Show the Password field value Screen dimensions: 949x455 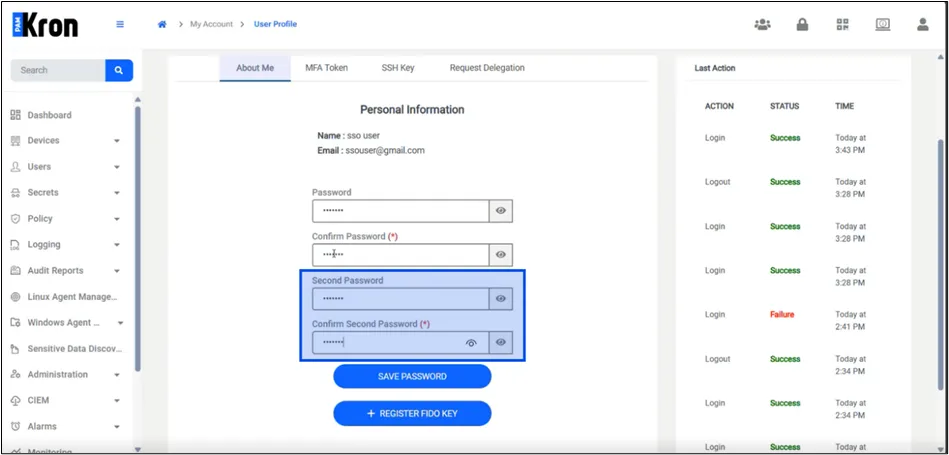501,211
